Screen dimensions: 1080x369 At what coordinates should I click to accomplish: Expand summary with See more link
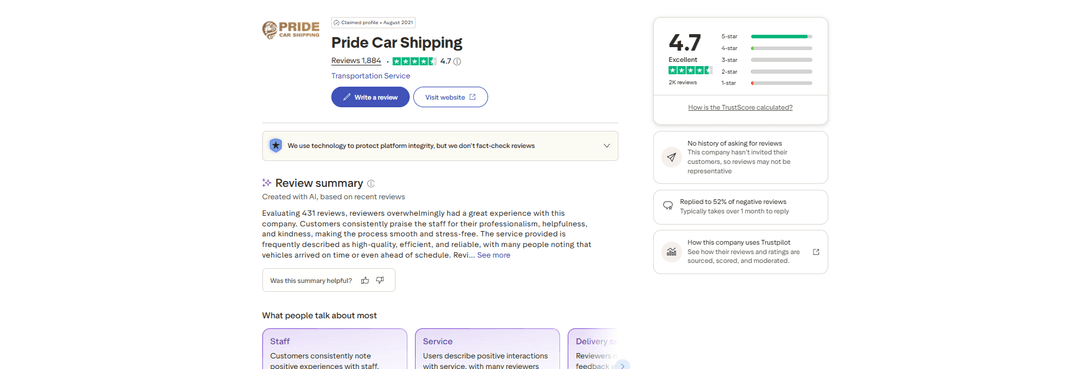point(494,255)
